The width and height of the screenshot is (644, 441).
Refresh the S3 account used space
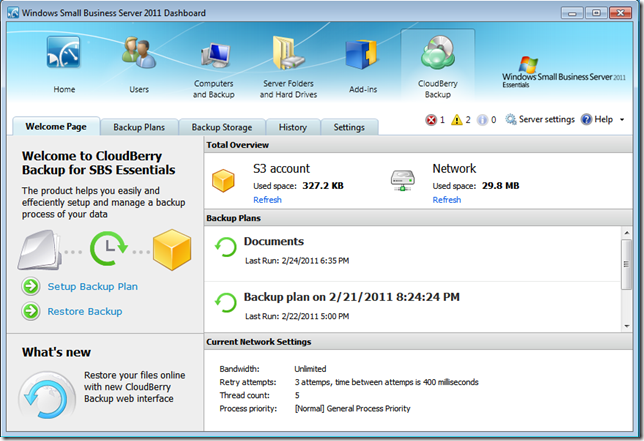tap(267, 200)
